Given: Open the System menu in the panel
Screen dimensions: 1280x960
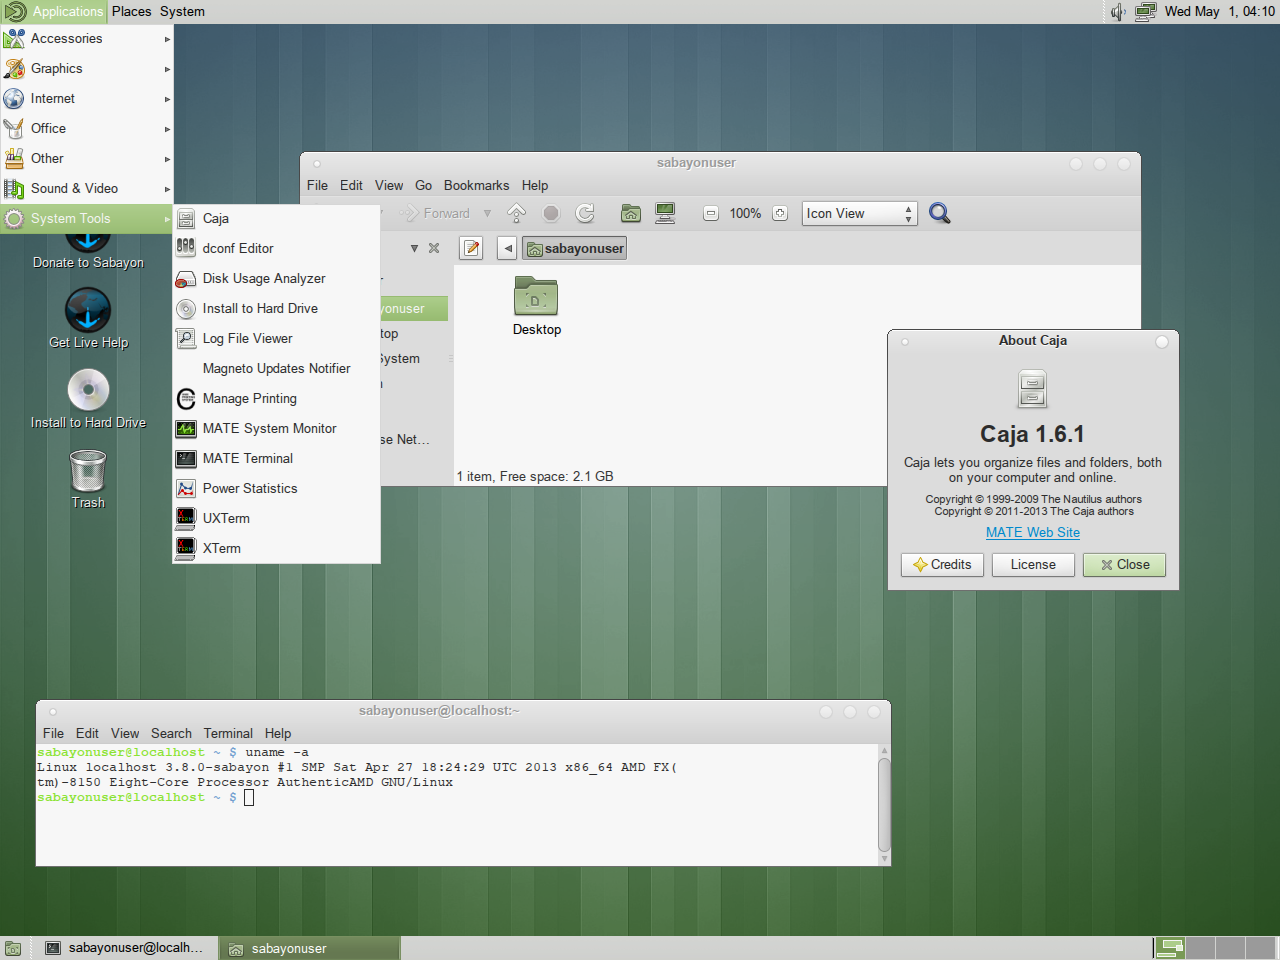Looking at the screenshot, I should pyautogui.click(x=182, y=11).
